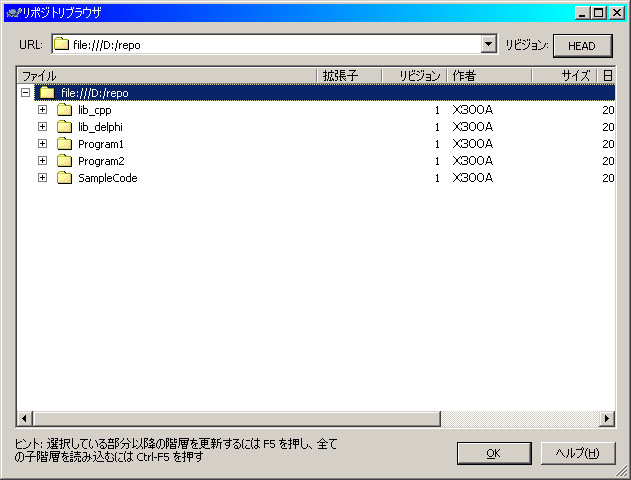Expand the lib_delphi tree node
This screenshot has width=631, height=480.
[42, 127]
